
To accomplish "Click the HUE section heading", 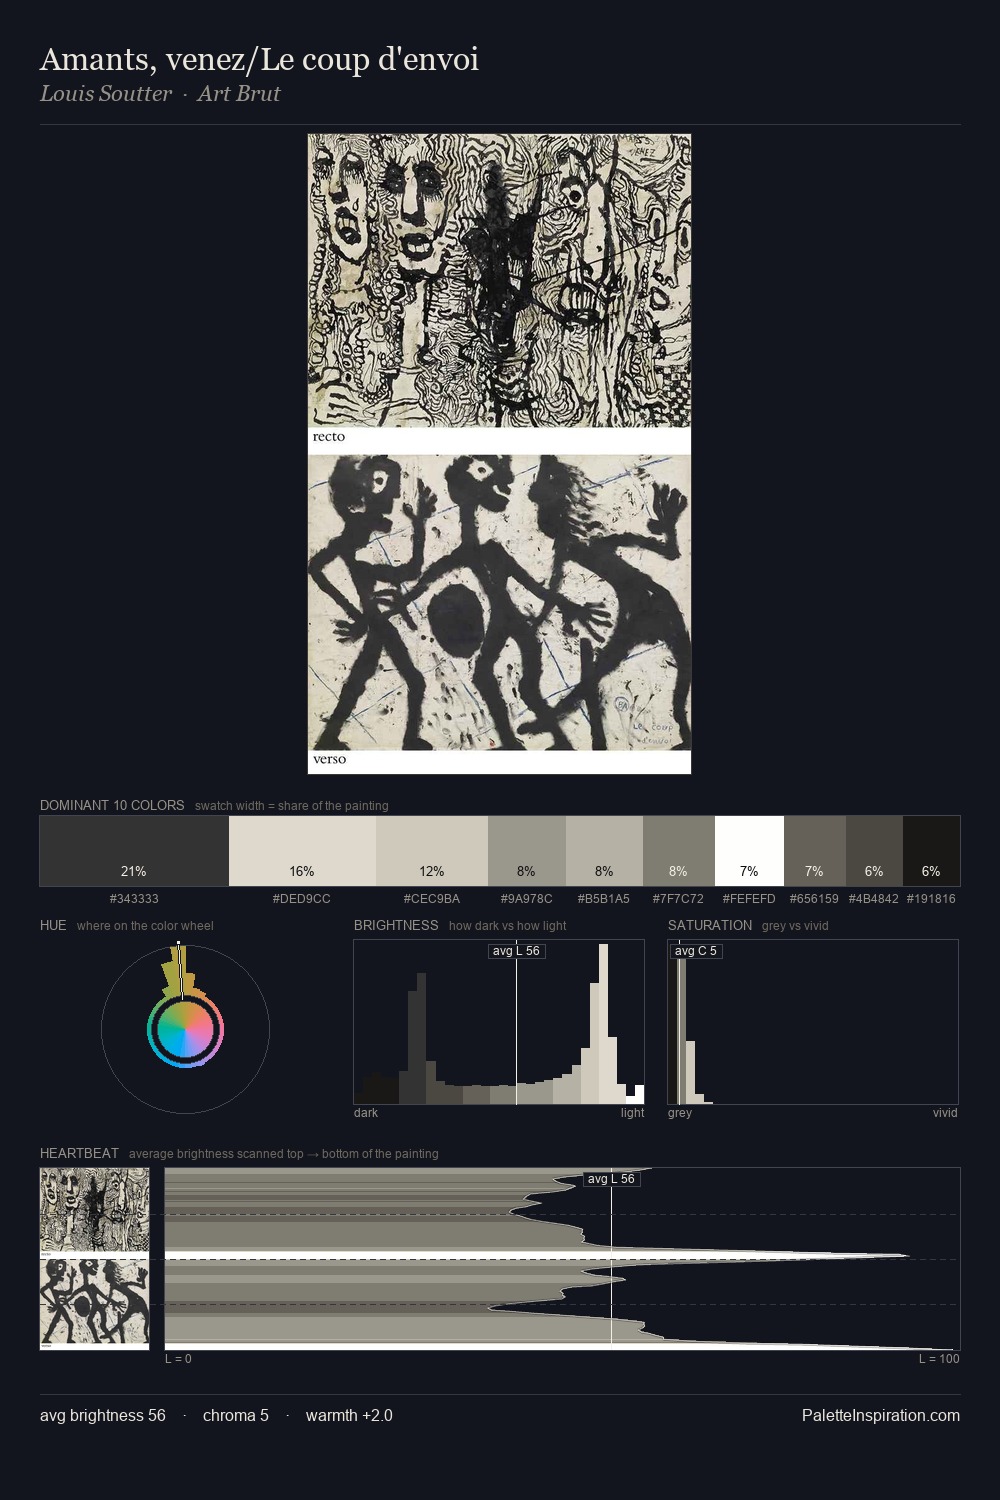I will [x=53, y=925].
